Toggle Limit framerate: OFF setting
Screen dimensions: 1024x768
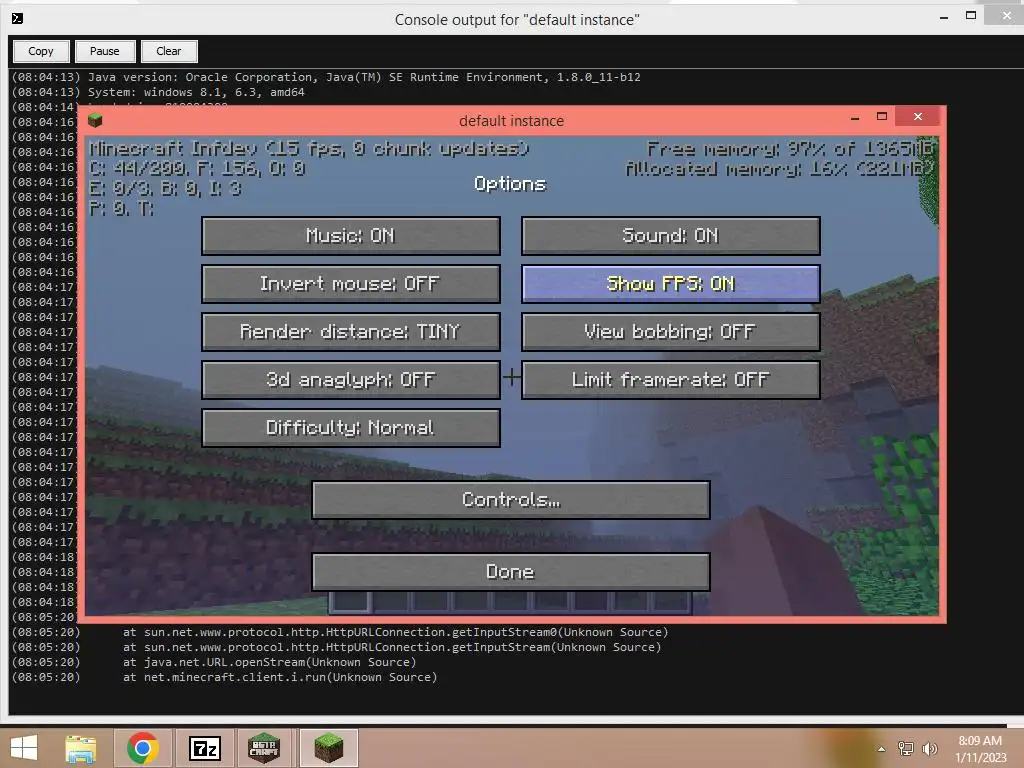(671, 379)
